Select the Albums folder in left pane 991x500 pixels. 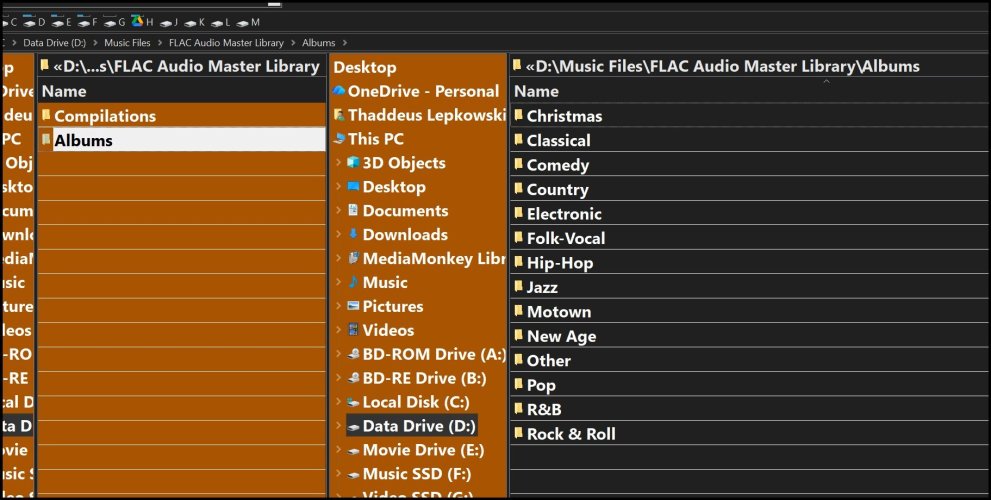tap(182, 140)
